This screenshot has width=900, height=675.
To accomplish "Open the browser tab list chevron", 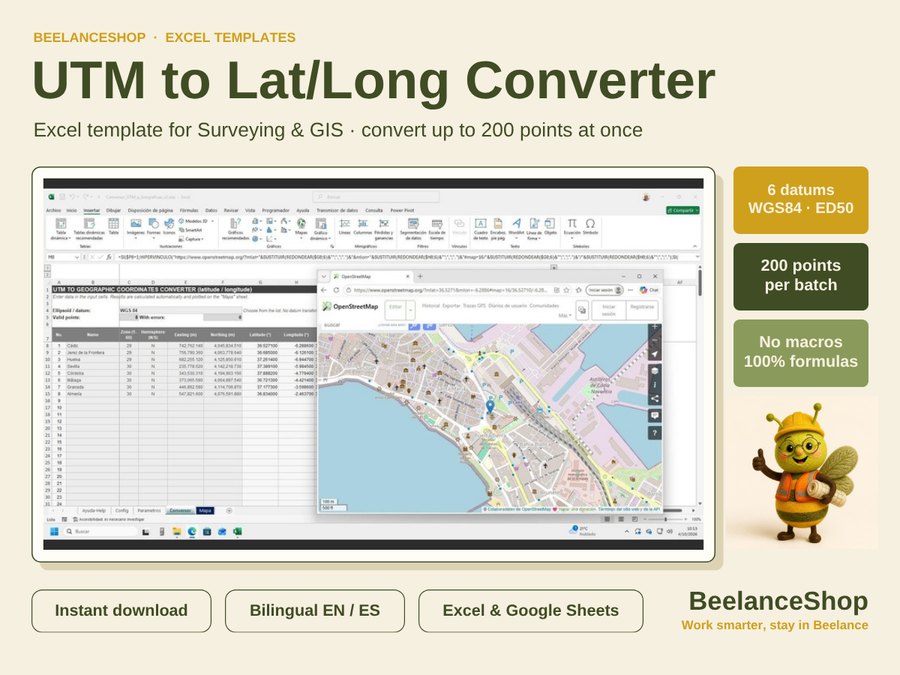I will pyautogui.click(x=324, y=276).
